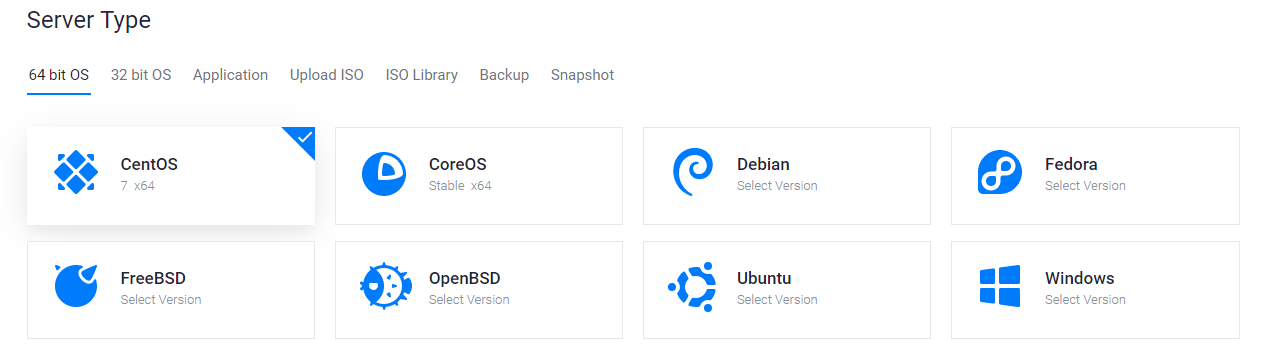The width and height of the screenshot is (1276, 360).
Task: Click the Ubuntu circle logo
Action: (692, 287)
